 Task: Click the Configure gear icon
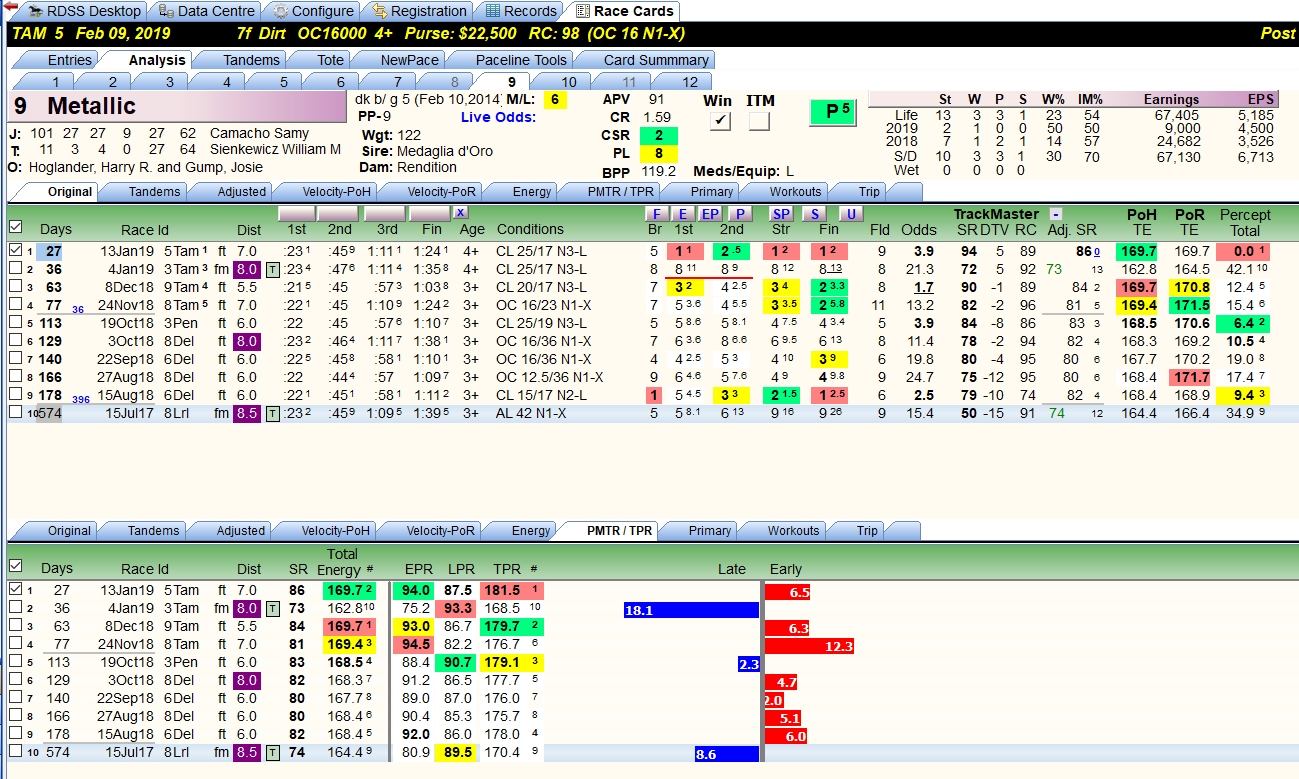point(281,11)
